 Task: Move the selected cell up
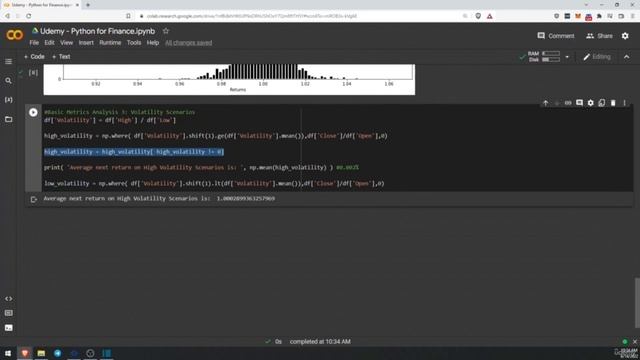tap(546, 103)
